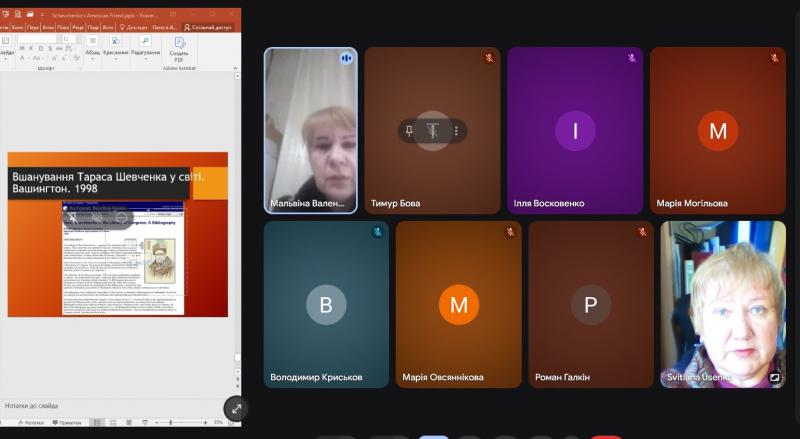
Task: Click the expand presentation fullscreen arrow button
Action: tap(236, 408)
